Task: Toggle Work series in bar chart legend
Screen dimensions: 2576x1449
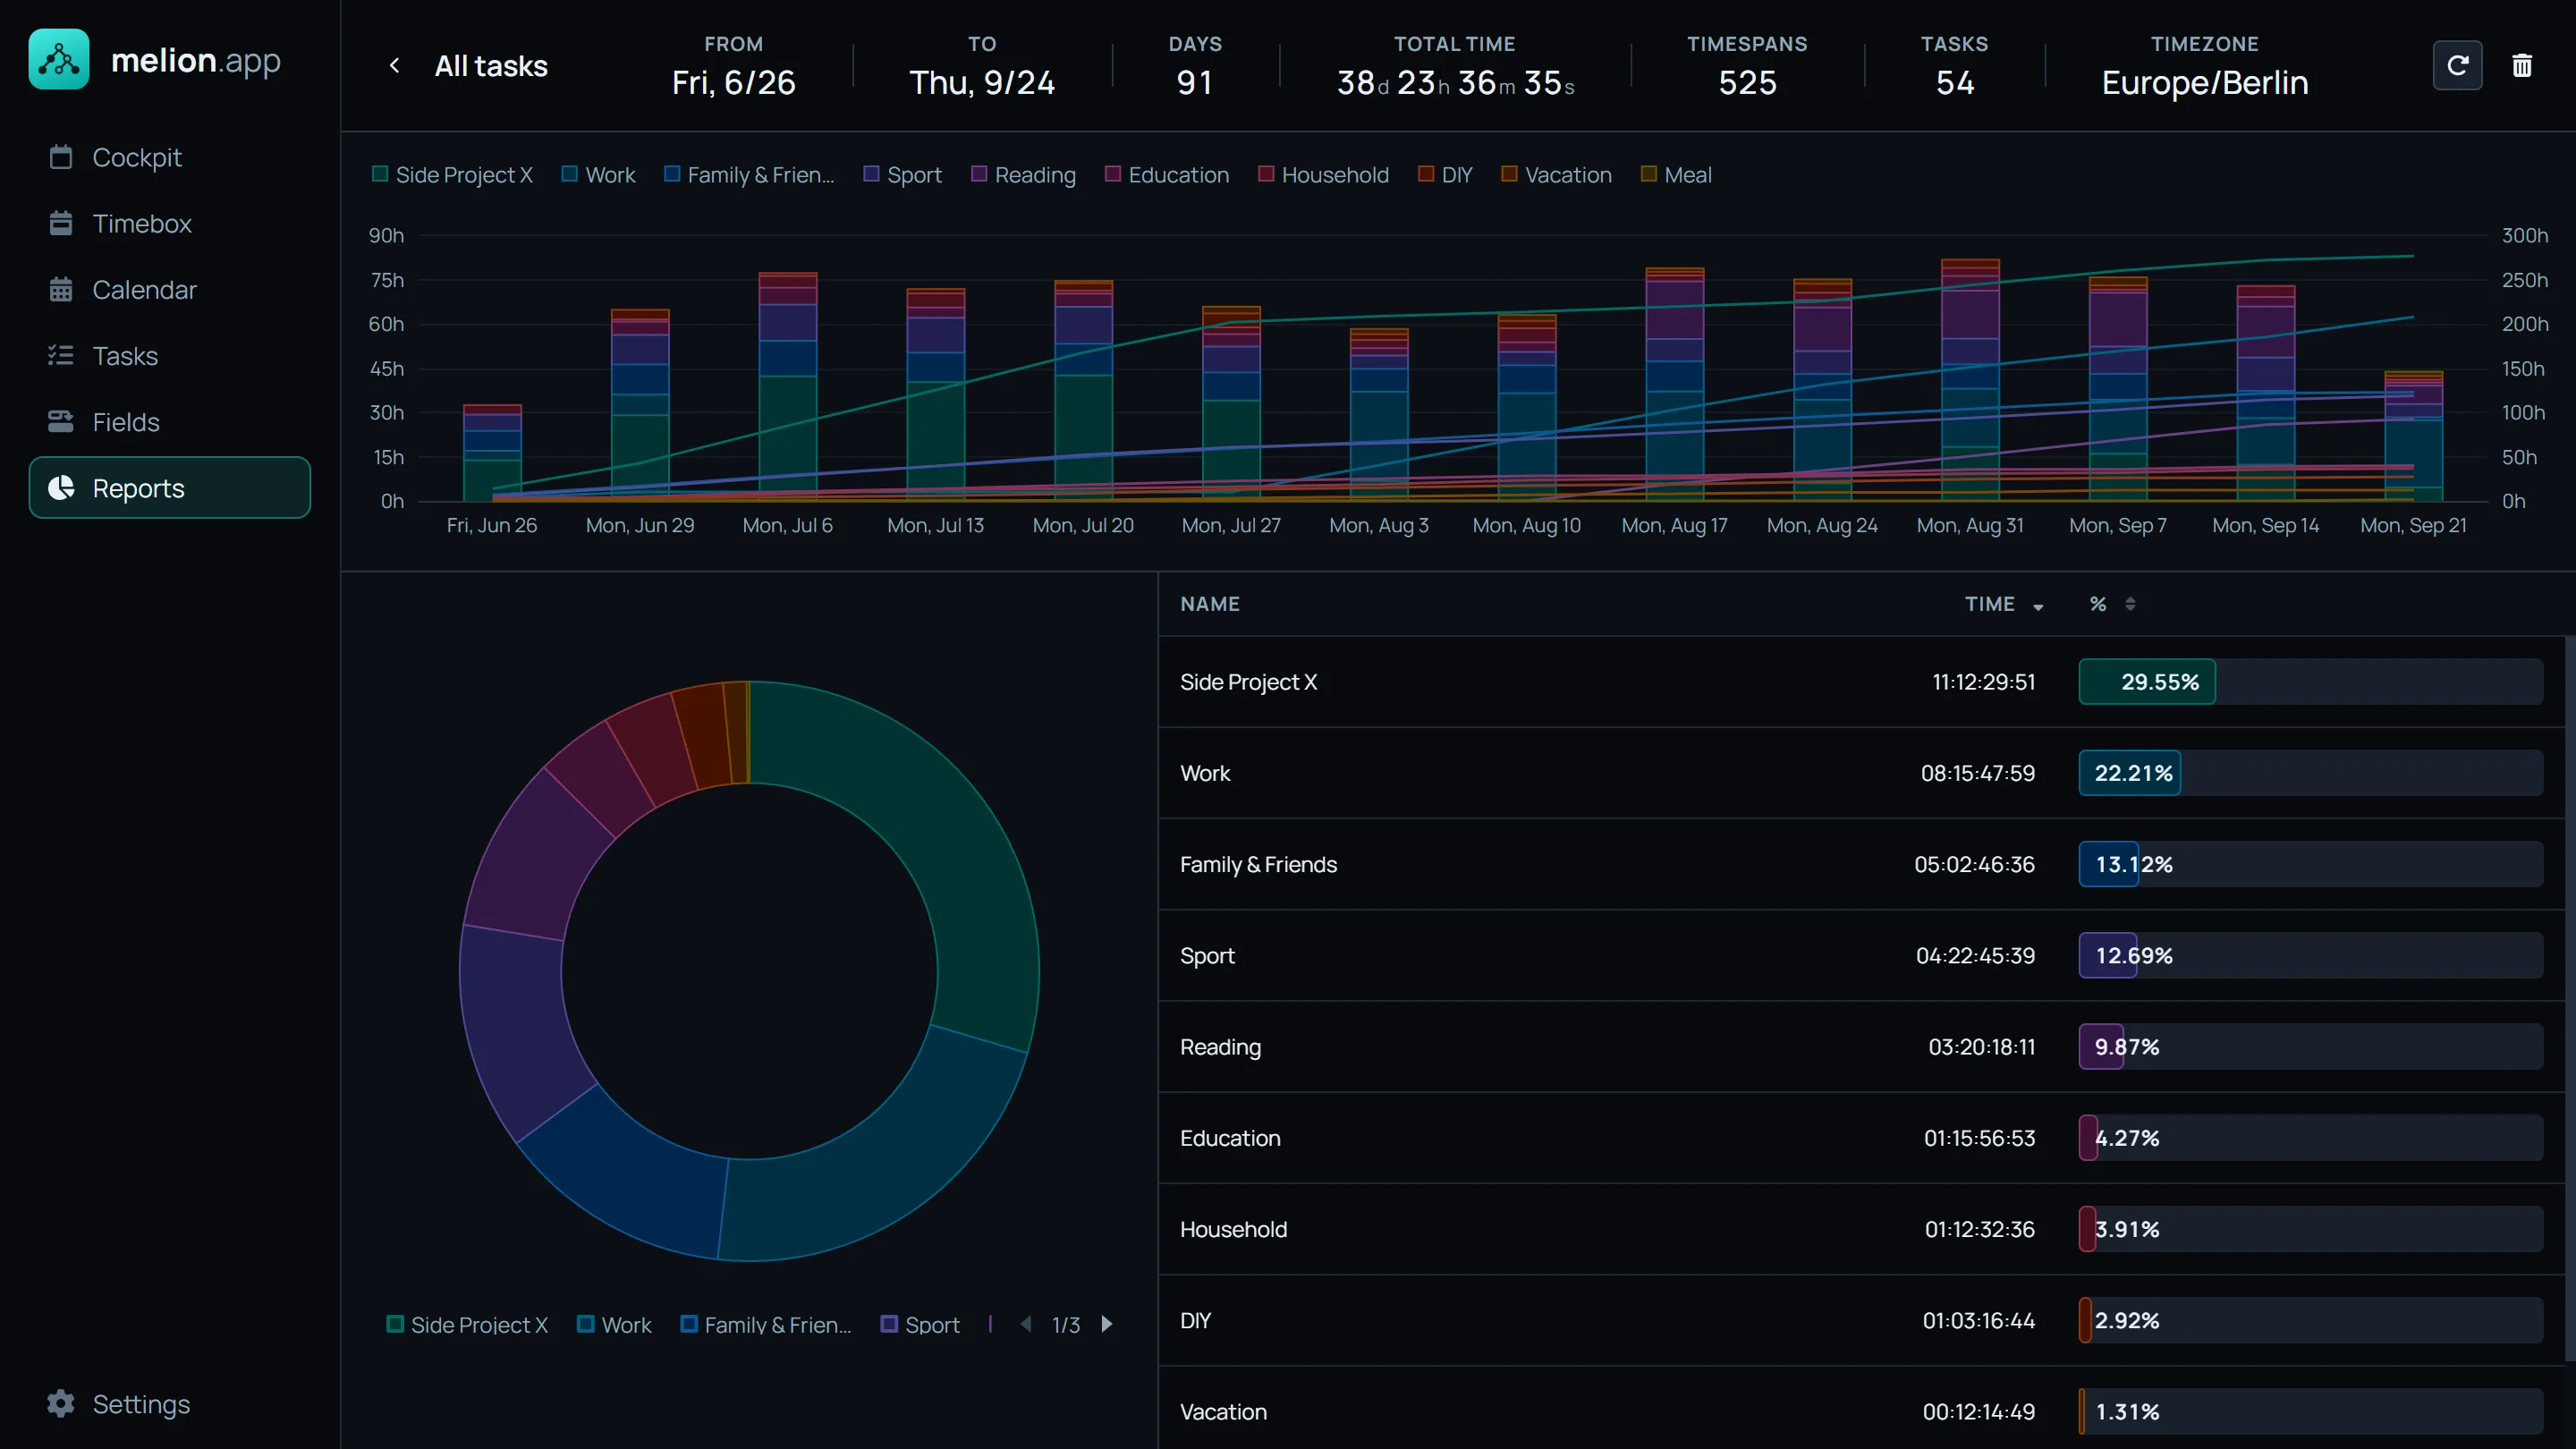Action: click(598, 174)
